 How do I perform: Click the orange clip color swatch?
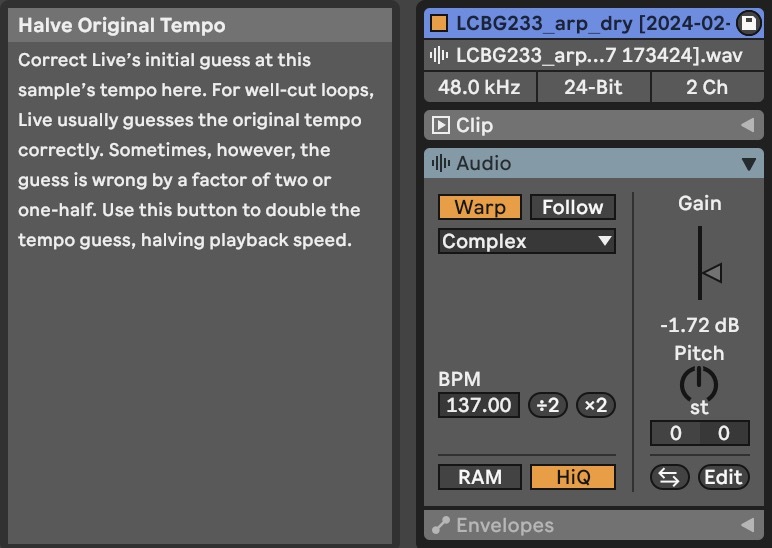(438, 23)
